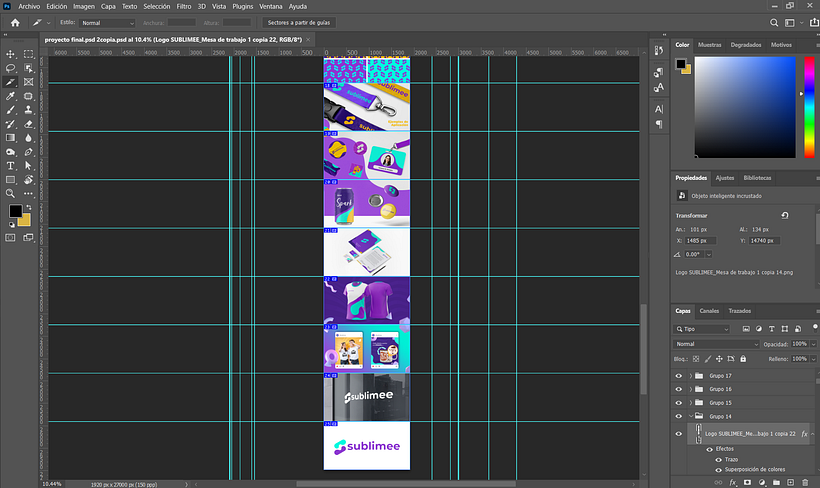
Task: Lock all layer attributes
Action: click(x=743, y=359)
